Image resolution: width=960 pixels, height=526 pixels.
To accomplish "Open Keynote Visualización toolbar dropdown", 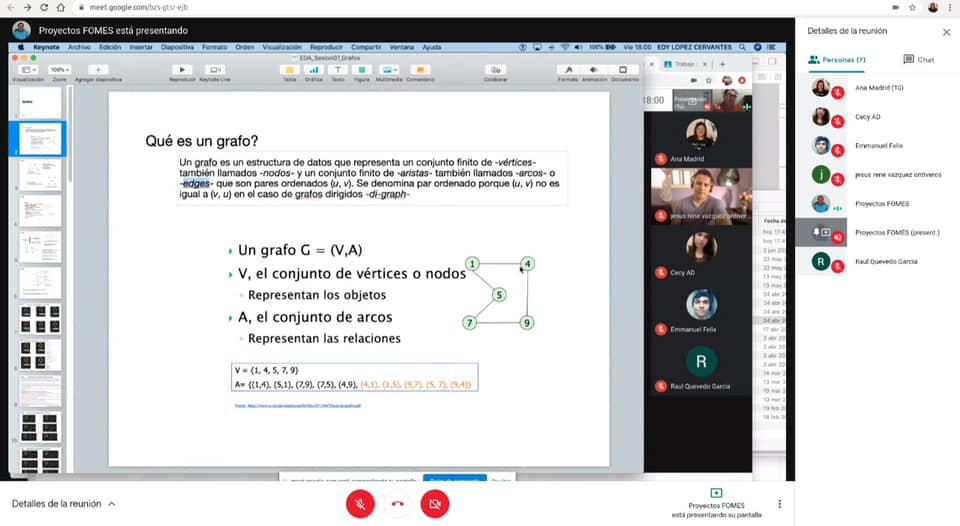I will click(28, 70).
